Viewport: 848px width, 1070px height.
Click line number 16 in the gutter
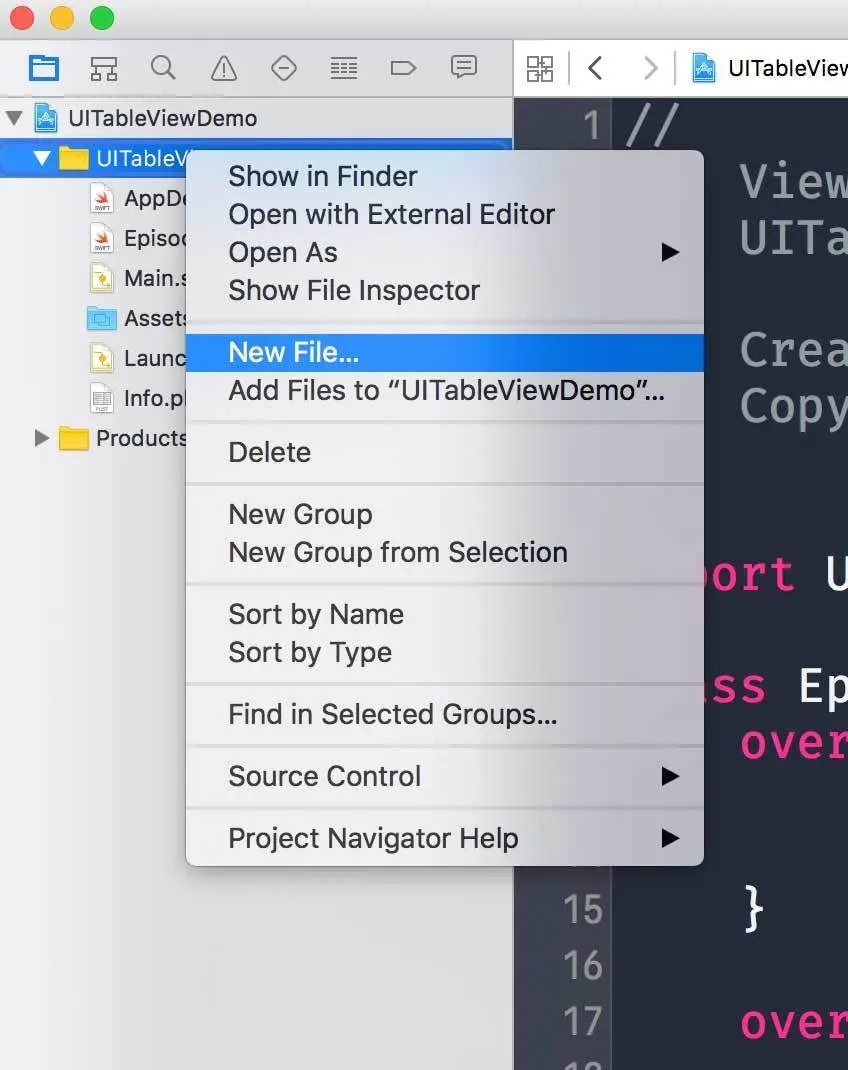point(583,966)
